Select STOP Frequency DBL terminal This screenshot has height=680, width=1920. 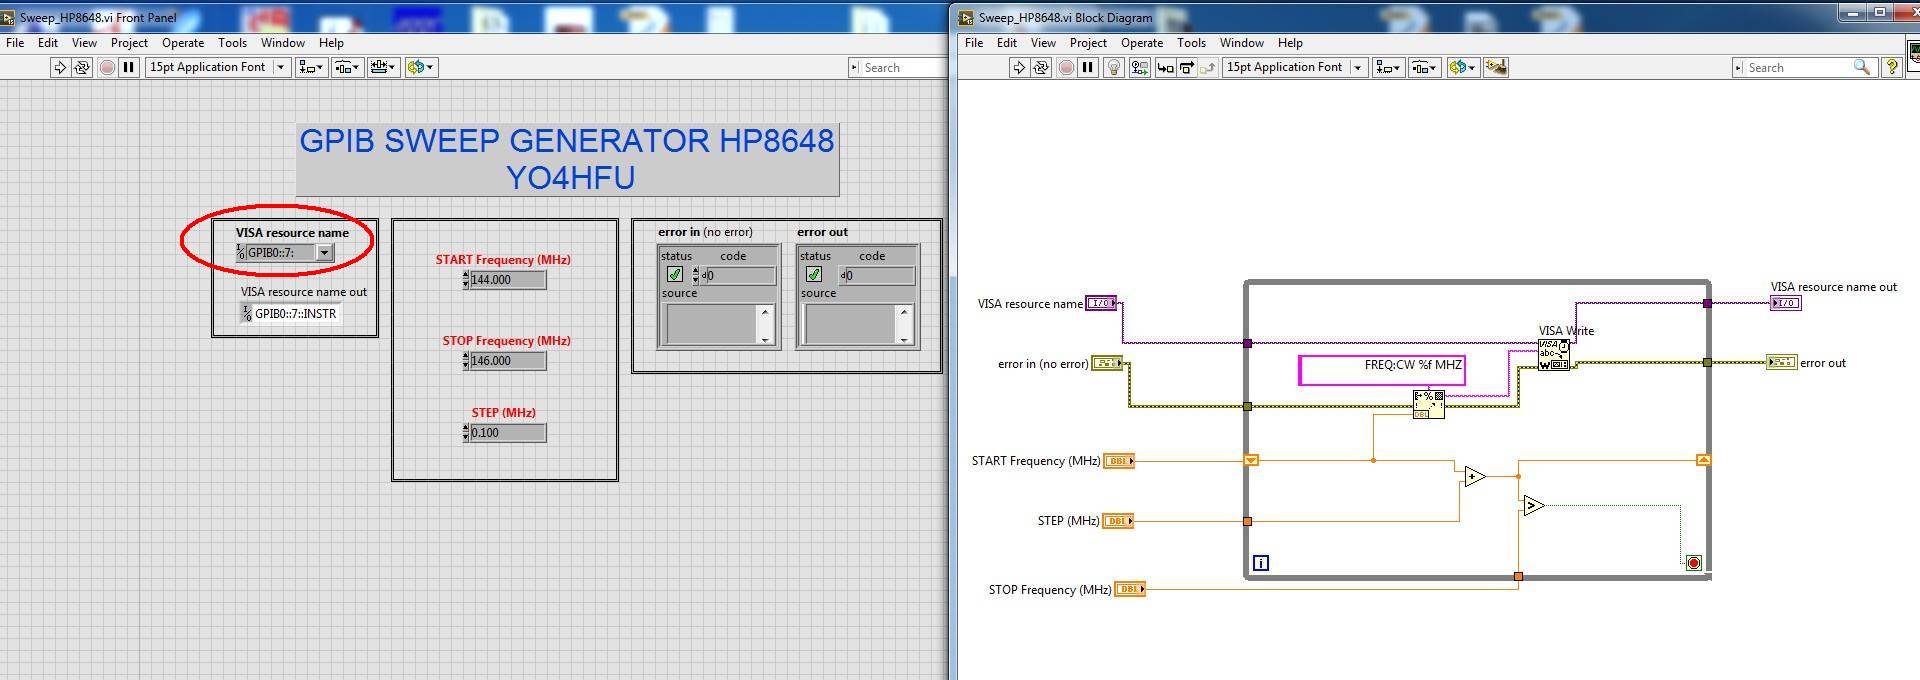pos(1130,589)
